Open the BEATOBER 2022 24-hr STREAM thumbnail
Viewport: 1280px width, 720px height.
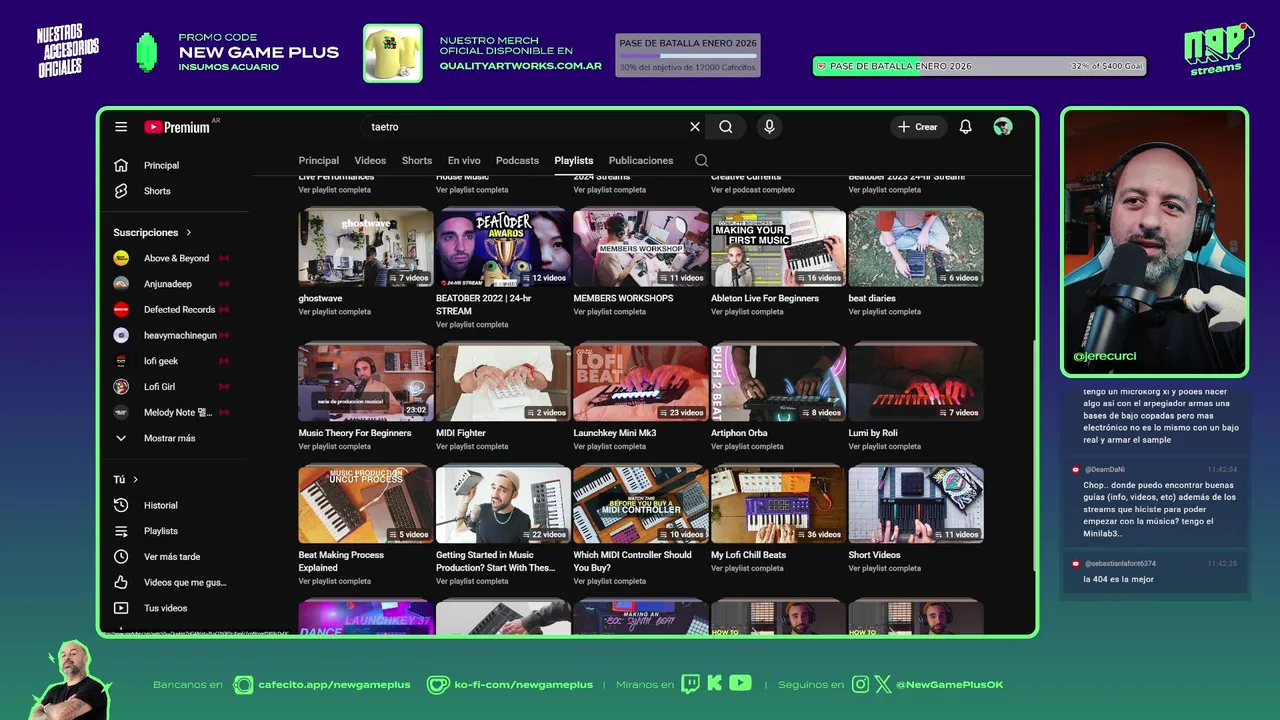(503, 247)
